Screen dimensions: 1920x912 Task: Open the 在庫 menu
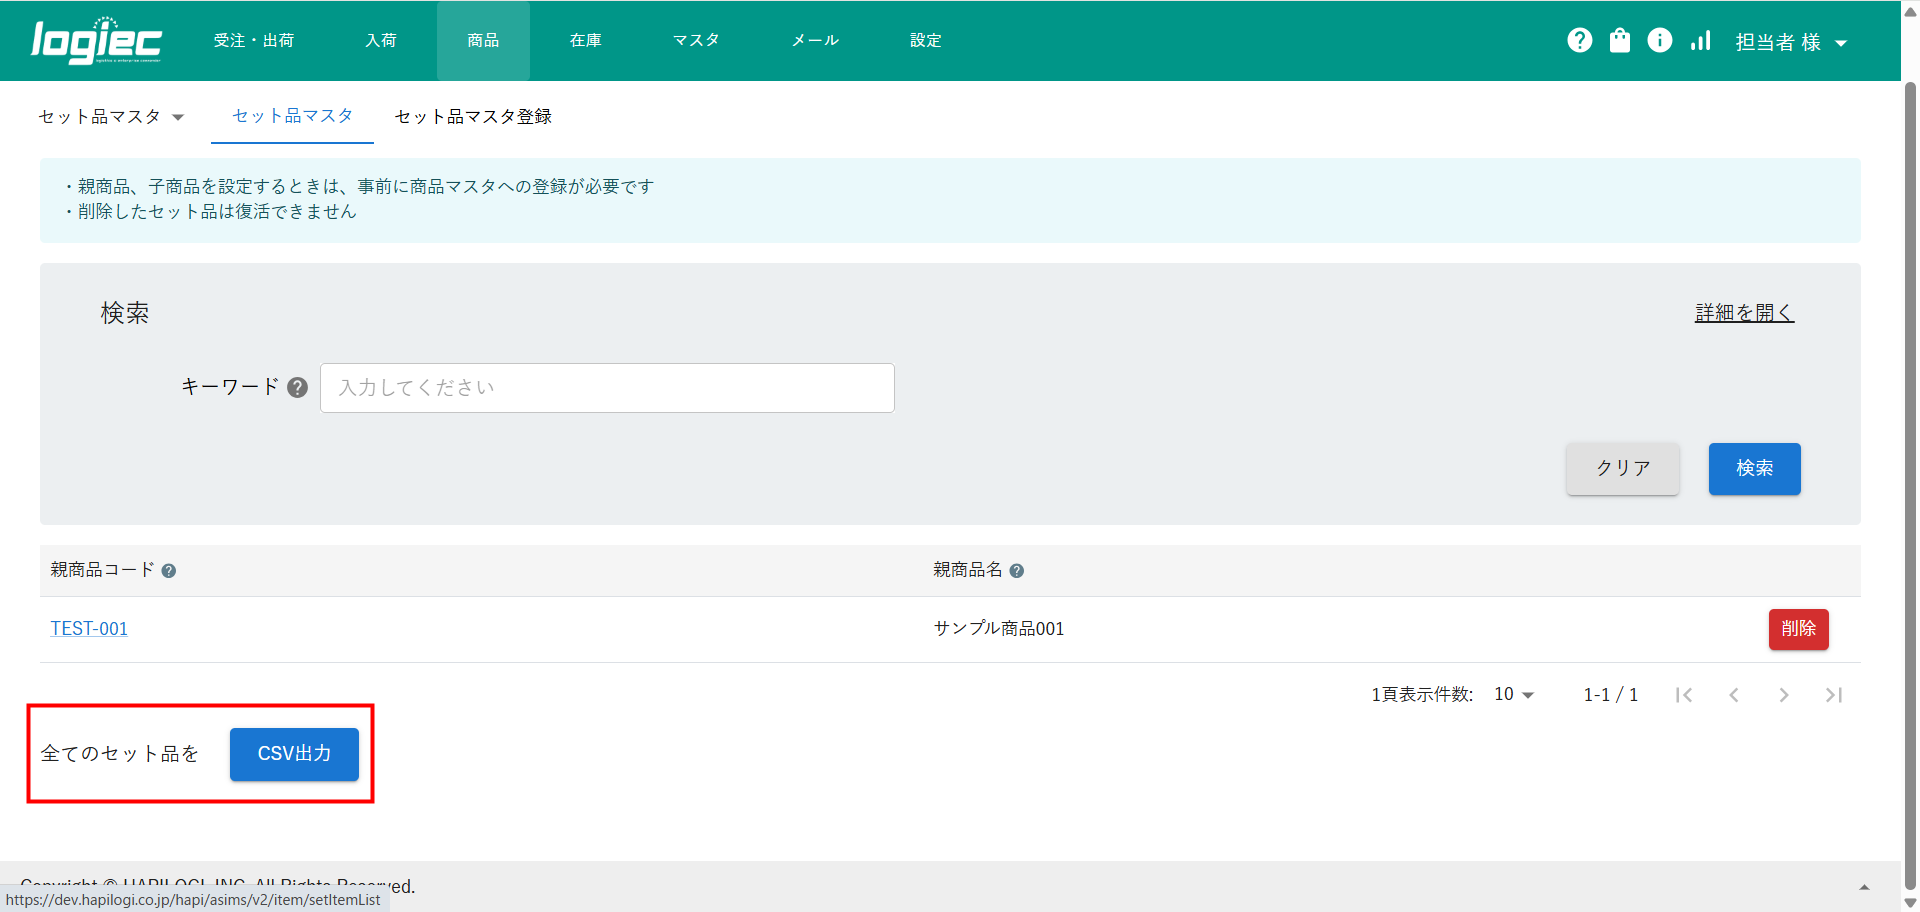click(x=585, y=41)
